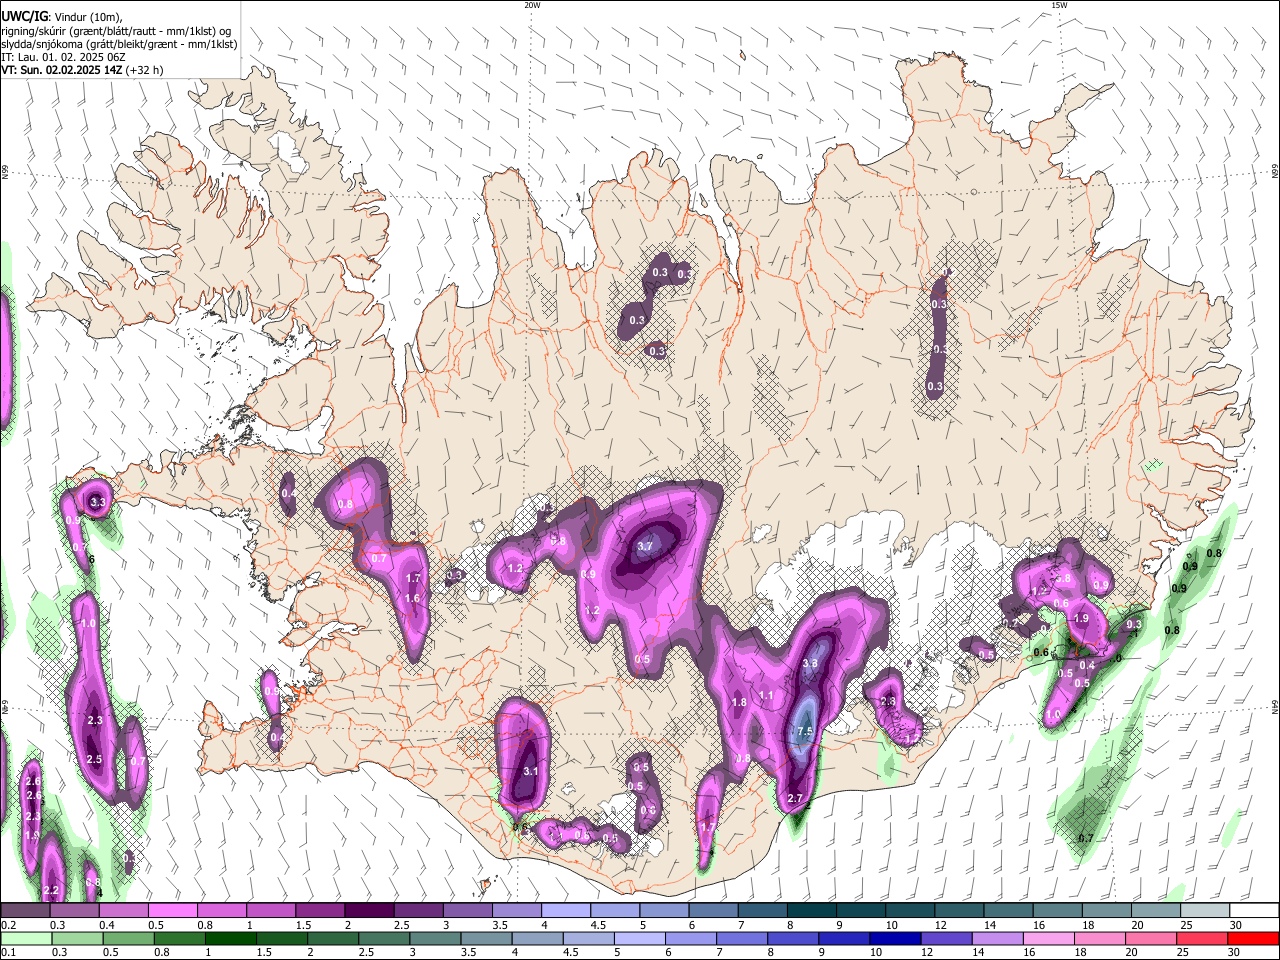Screen dimensions: 1280x960
Task: Pick the dark teal snow-scale swatch at 8
Action: click(812, 911)
